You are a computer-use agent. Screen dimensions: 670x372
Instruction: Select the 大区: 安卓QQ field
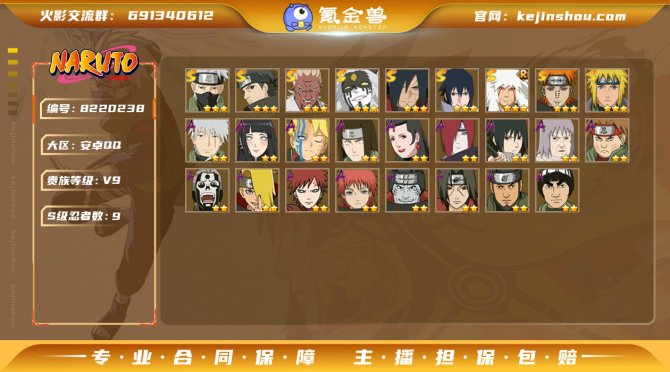[84, 145]
